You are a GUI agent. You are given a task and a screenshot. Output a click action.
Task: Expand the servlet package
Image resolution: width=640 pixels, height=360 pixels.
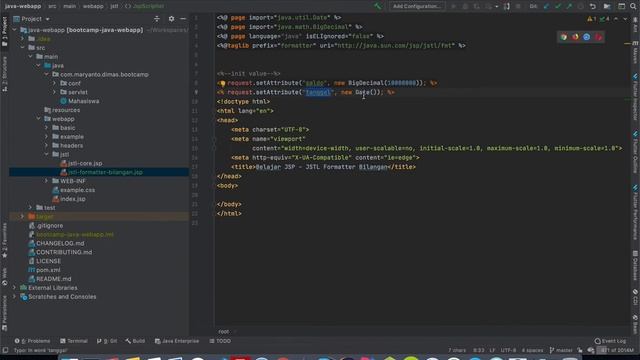[54, 92]
